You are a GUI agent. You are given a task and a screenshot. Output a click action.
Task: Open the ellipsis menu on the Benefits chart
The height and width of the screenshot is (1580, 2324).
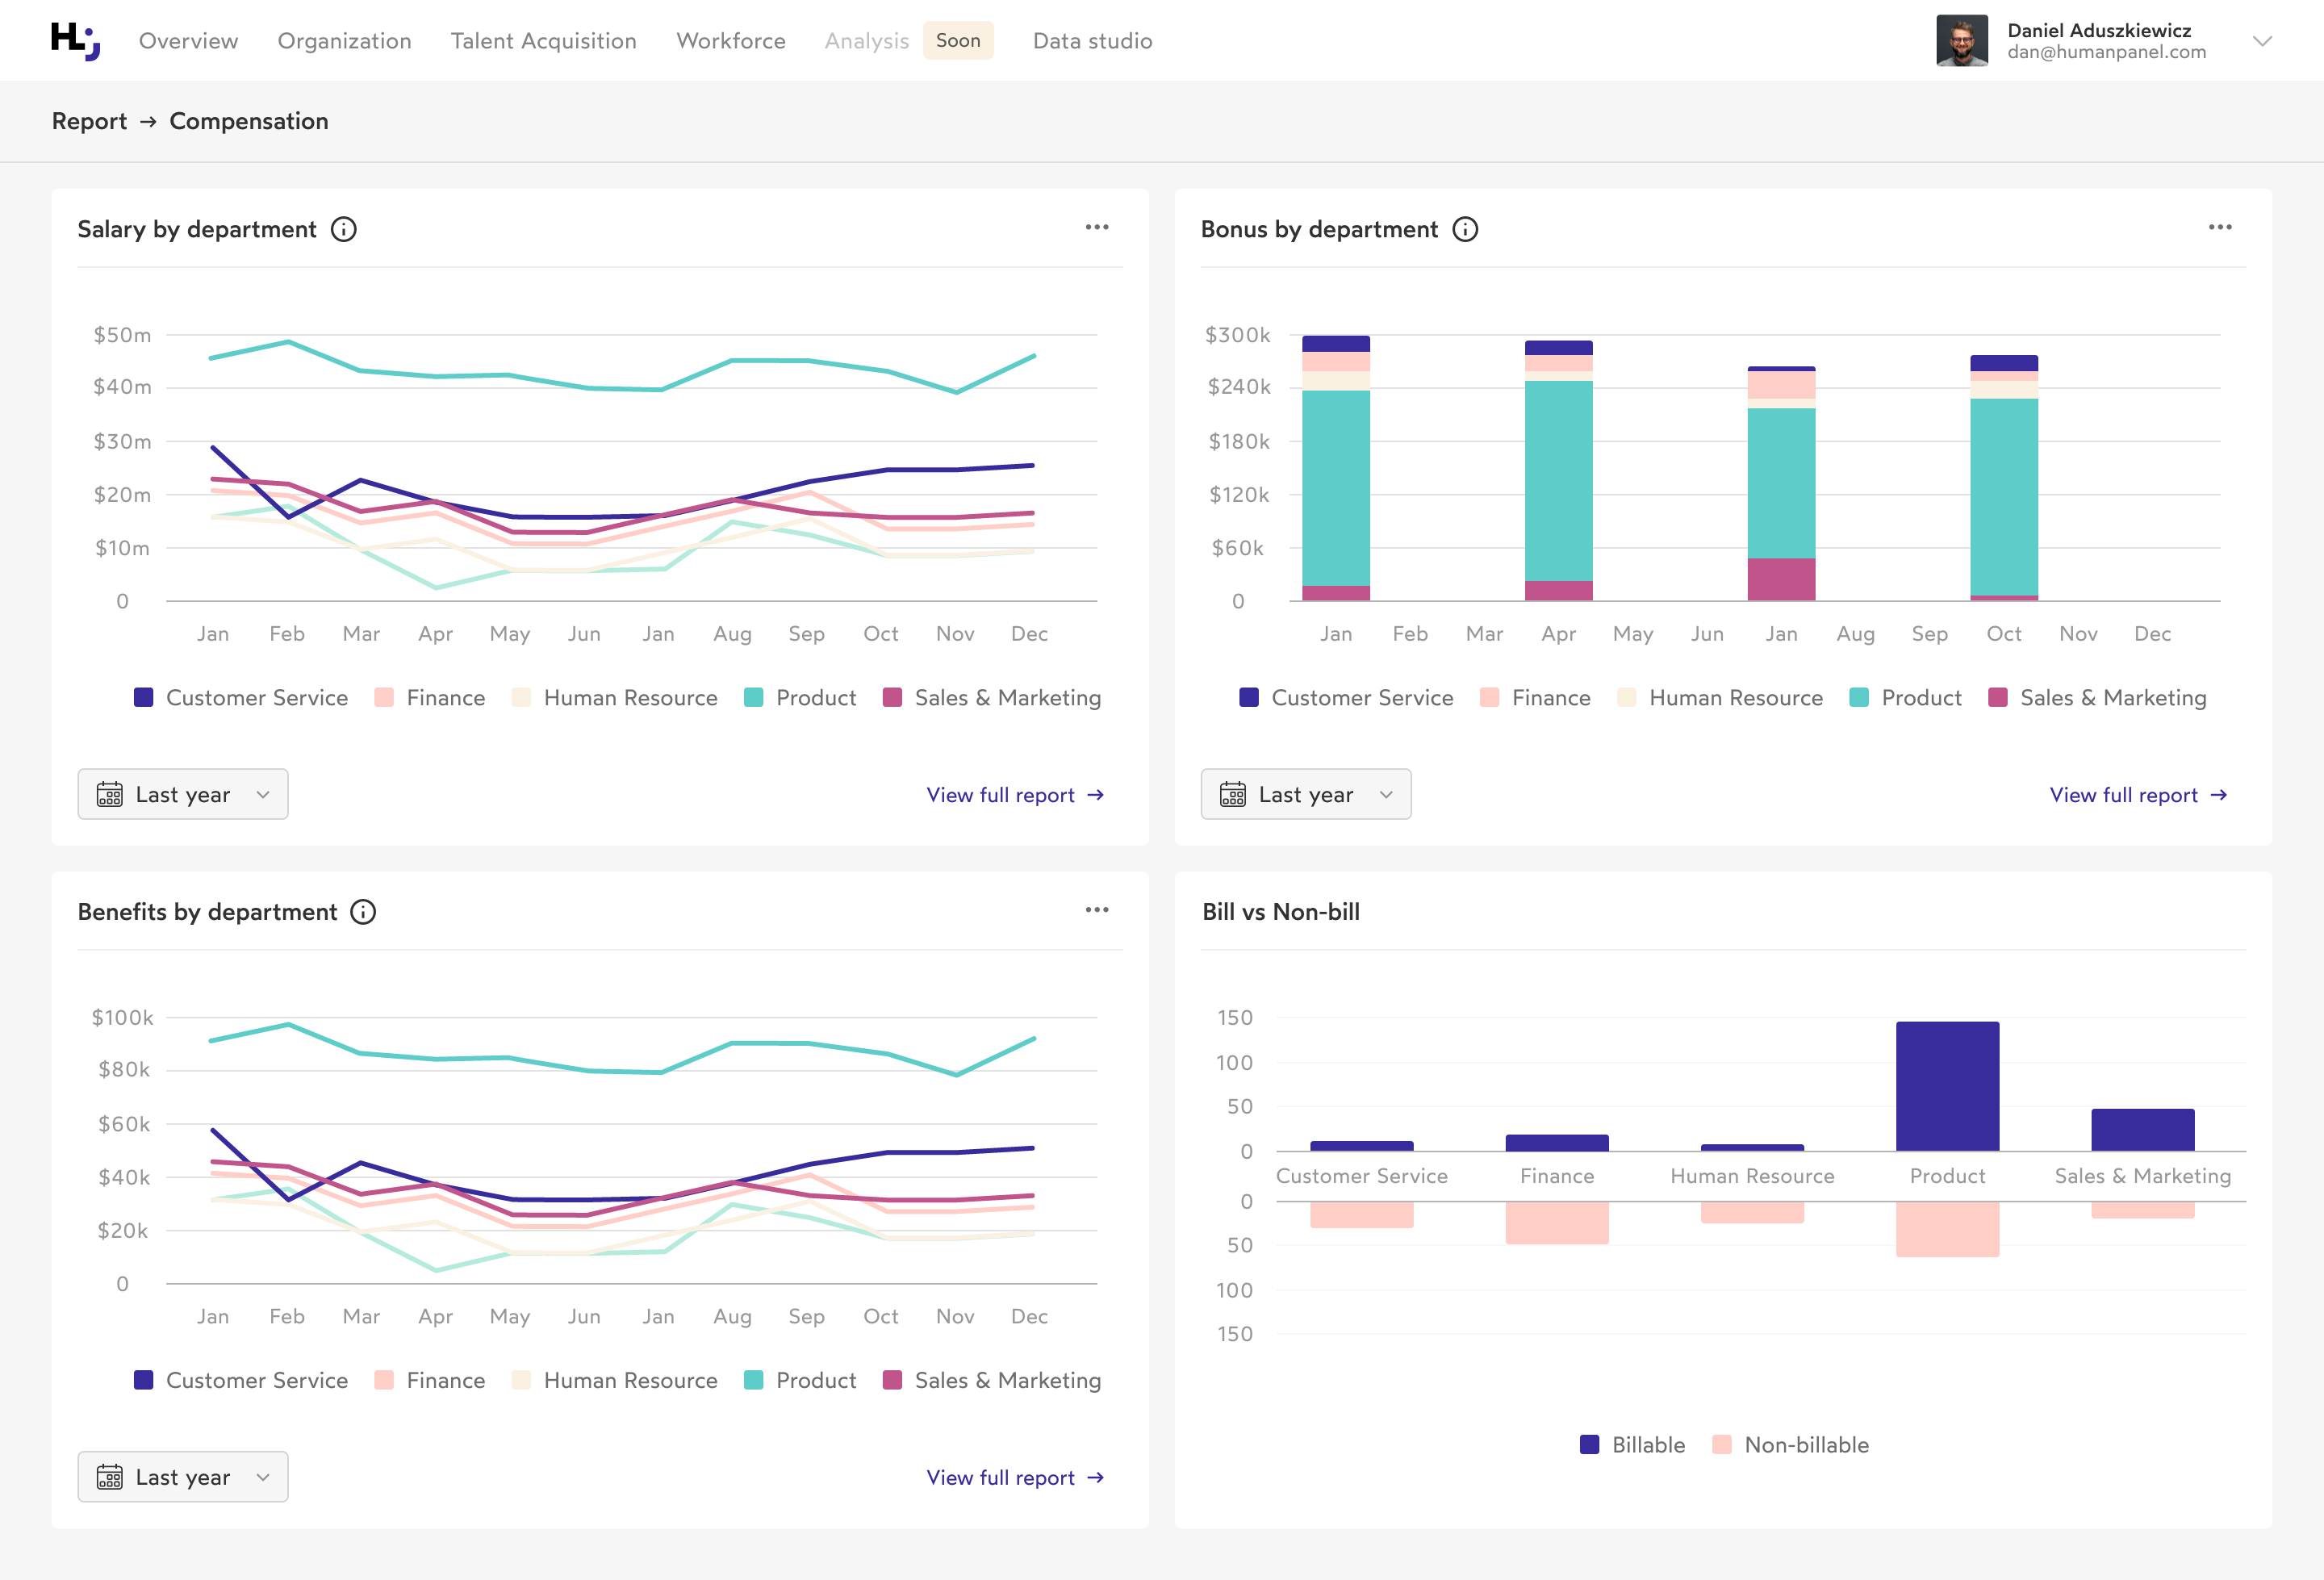1096,909
